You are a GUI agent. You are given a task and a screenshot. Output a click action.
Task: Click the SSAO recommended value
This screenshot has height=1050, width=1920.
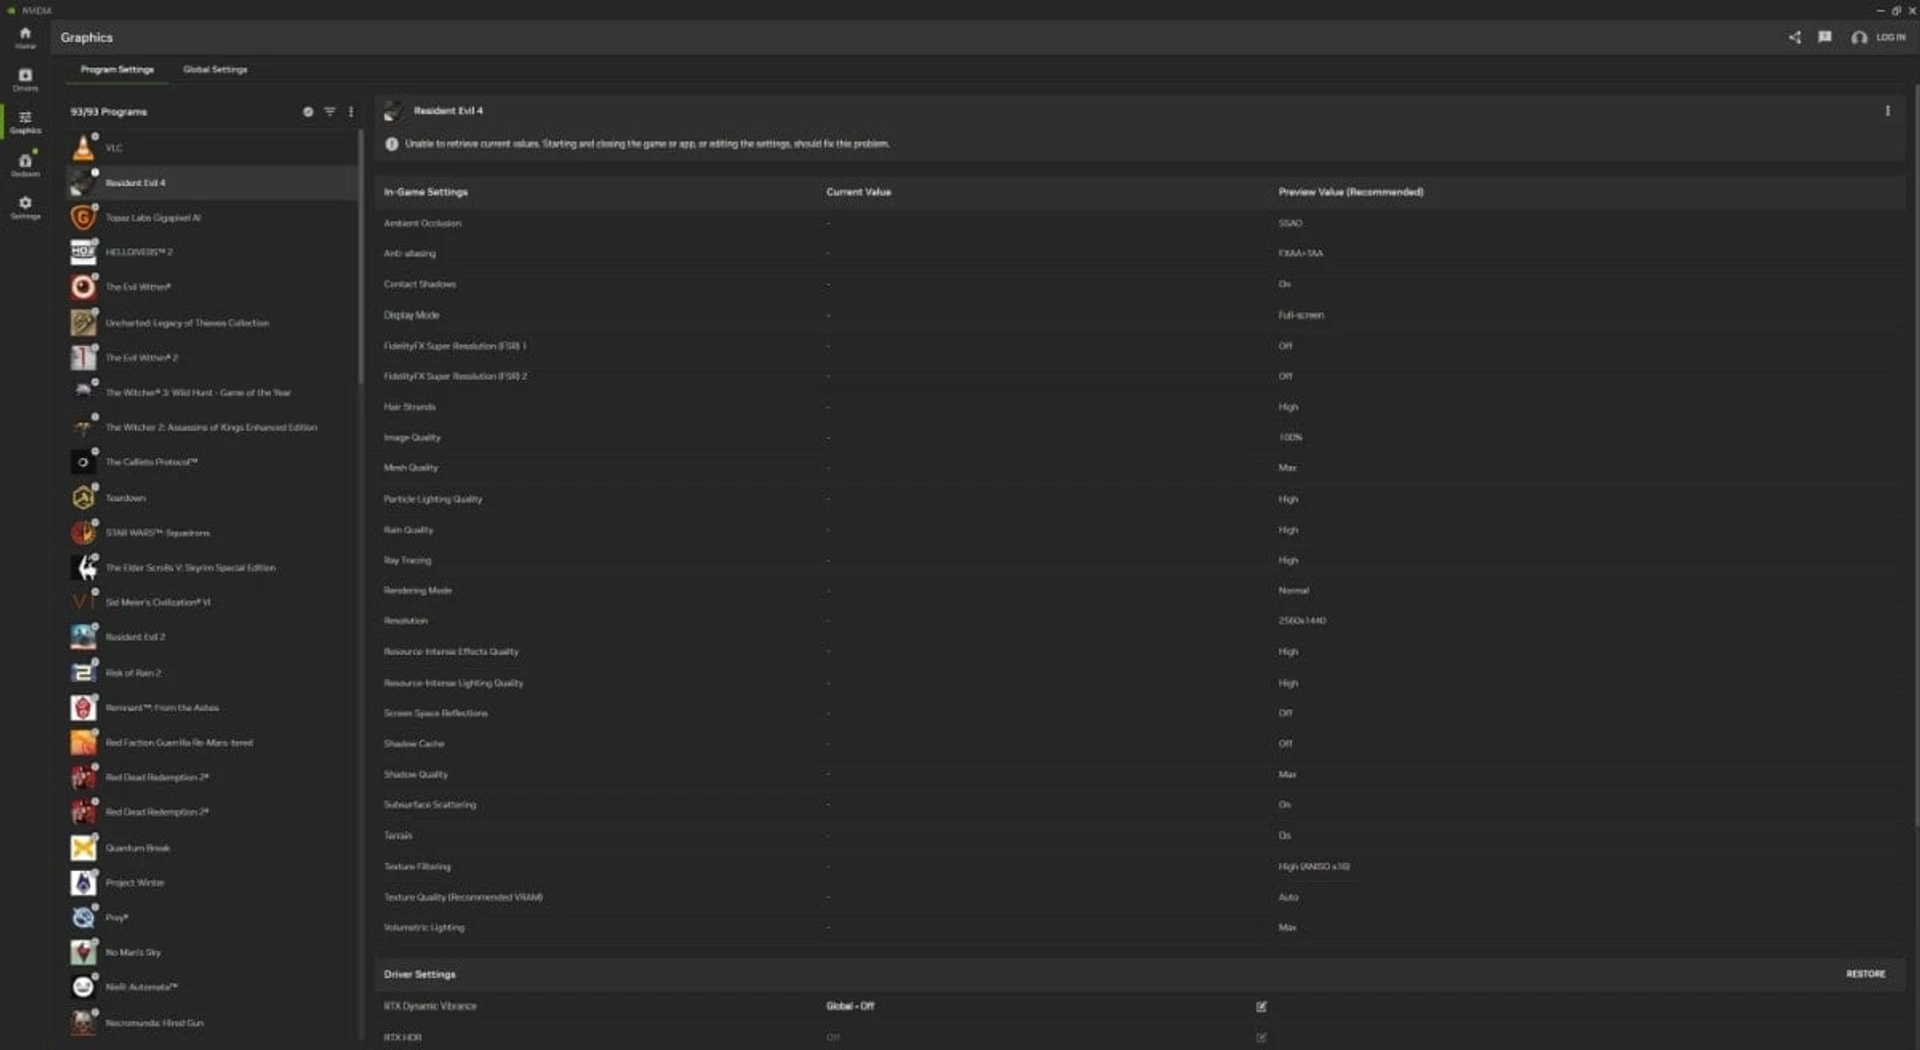click(1290, 223)
